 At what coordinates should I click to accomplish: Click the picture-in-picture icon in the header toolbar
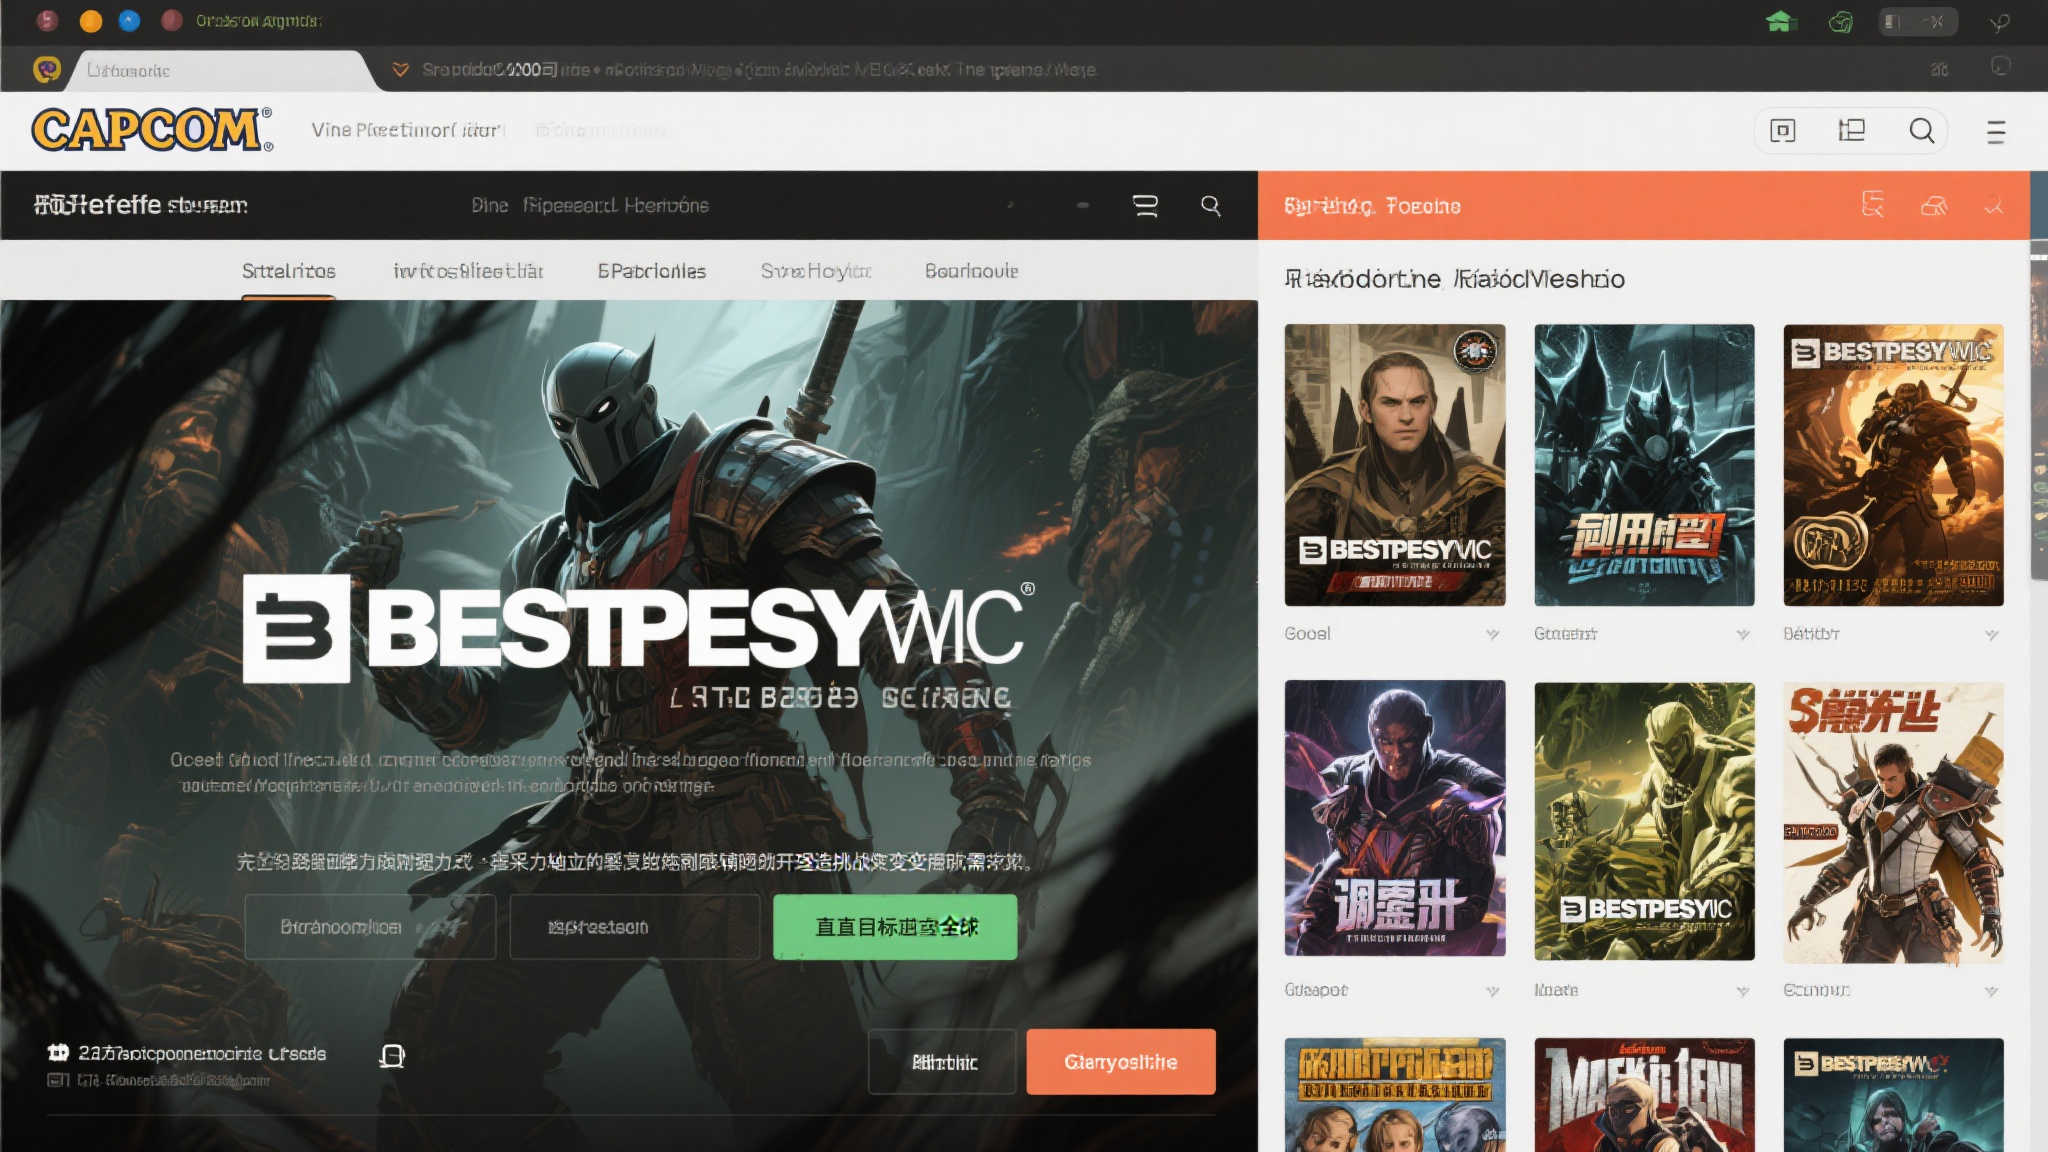(x=1782, y=130)
